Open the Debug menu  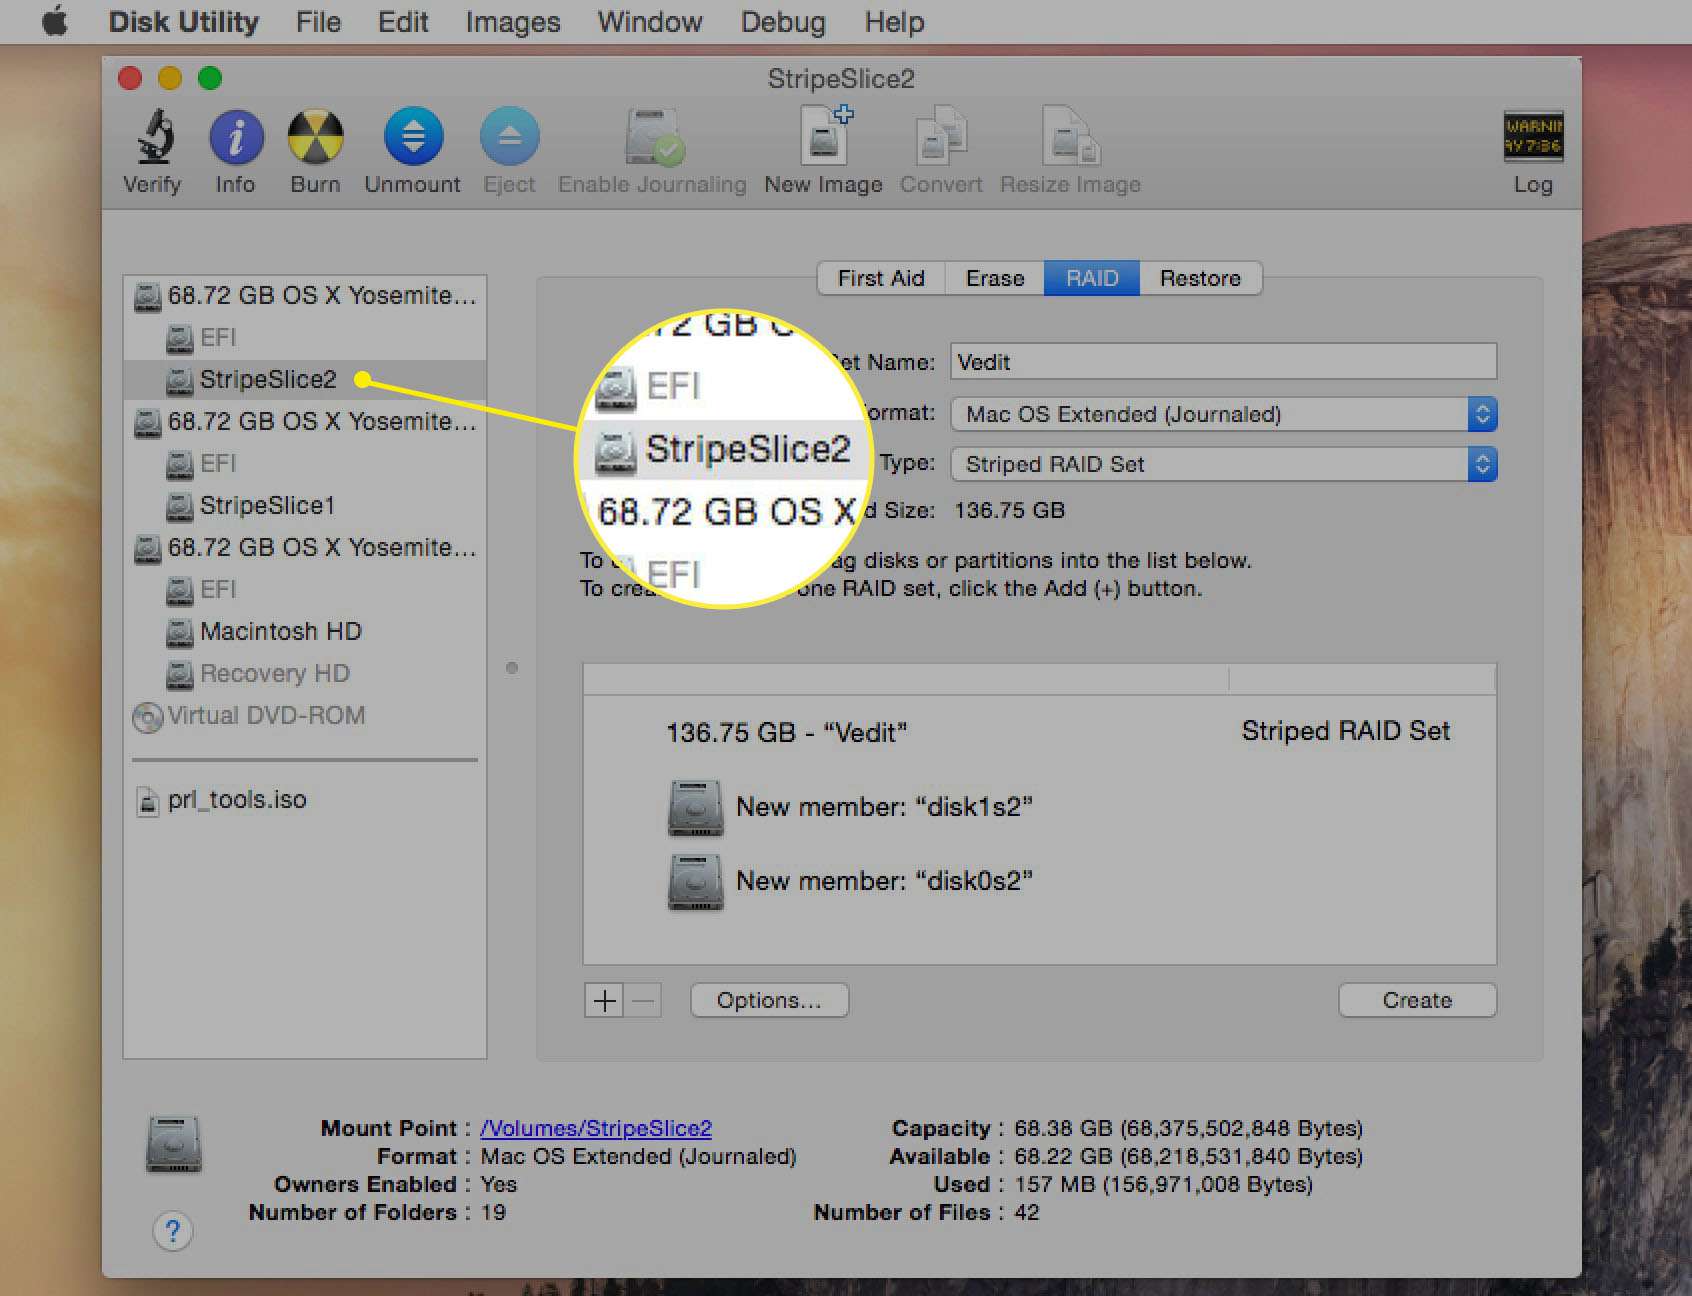tap(783, 21)
